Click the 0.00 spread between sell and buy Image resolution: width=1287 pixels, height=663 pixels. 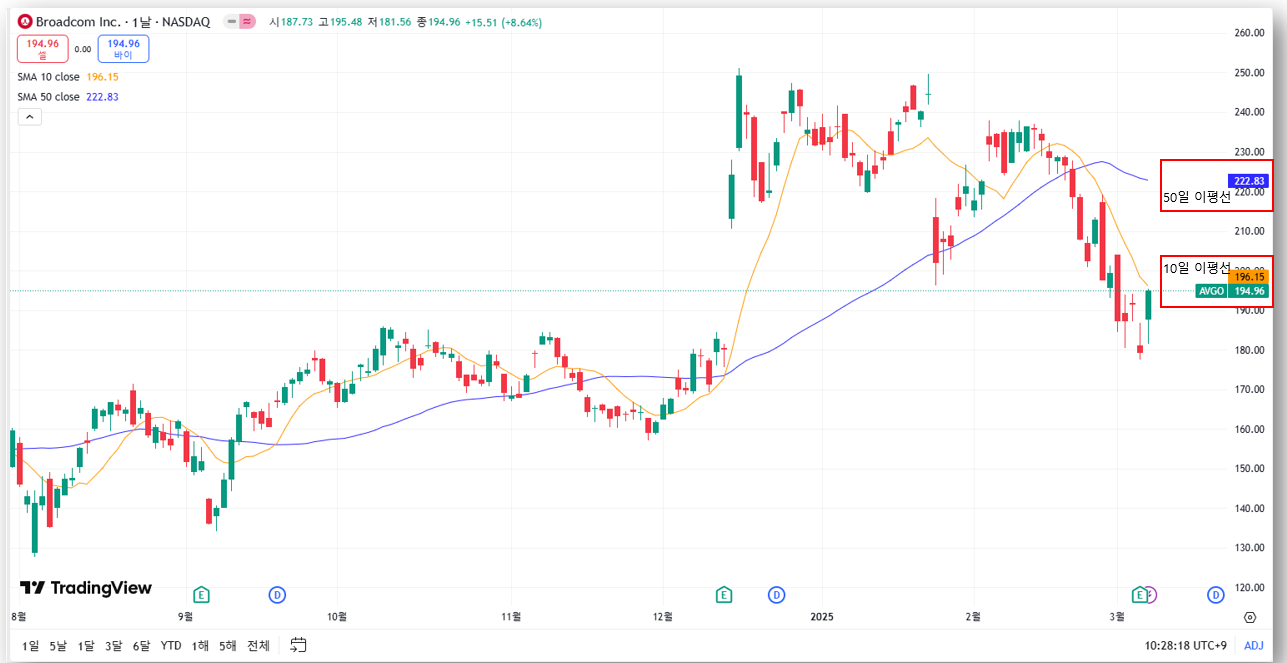(83, 49)
